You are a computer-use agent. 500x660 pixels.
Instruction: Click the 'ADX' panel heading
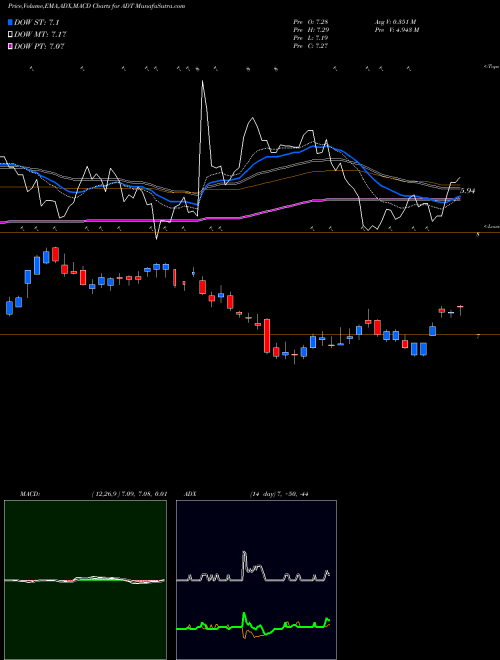[190, 494]
